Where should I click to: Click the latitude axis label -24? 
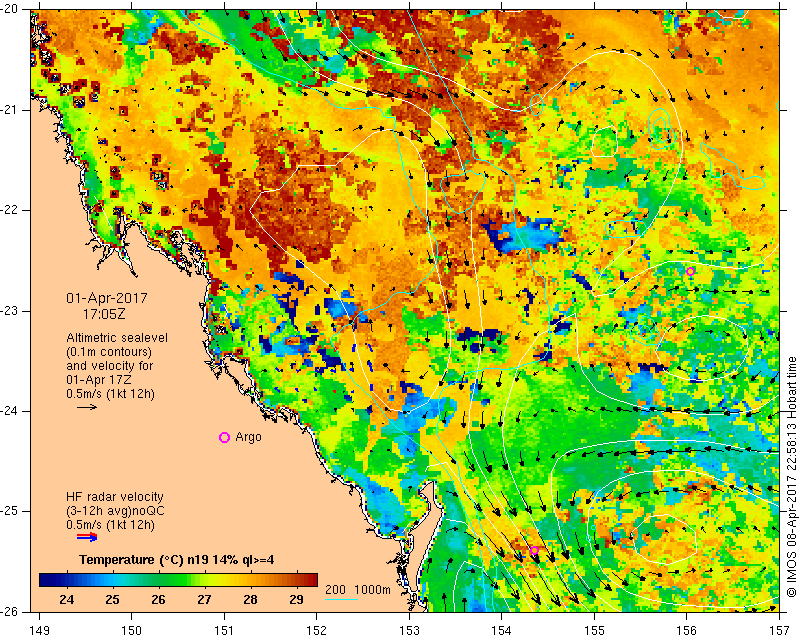point(10,411)
